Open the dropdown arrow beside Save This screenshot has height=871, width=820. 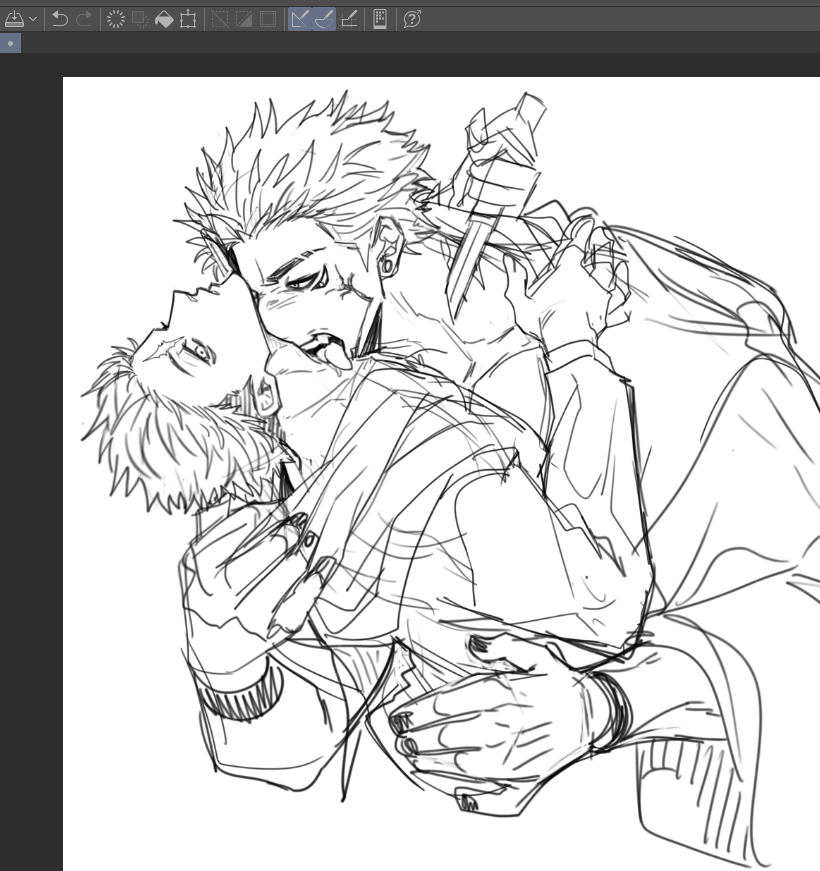tap(33, 19)
